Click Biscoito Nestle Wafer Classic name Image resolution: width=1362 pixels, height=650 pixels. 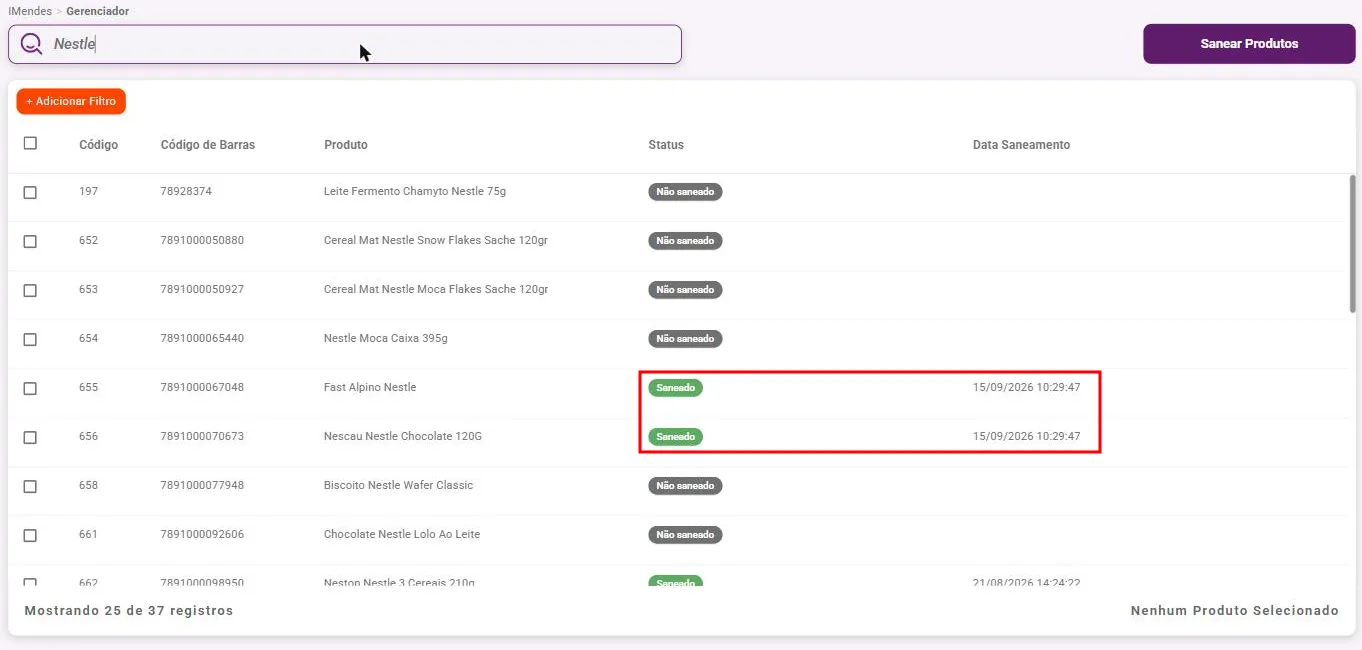[398, 485]
